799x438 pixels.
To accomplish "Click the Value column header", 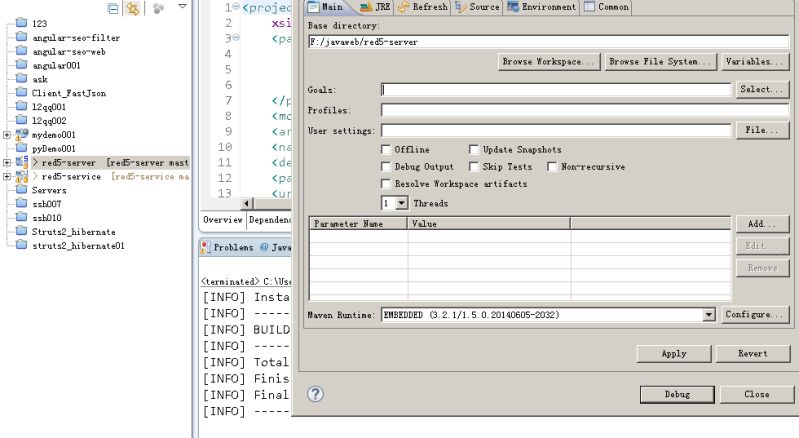I will tap(489, 223).
